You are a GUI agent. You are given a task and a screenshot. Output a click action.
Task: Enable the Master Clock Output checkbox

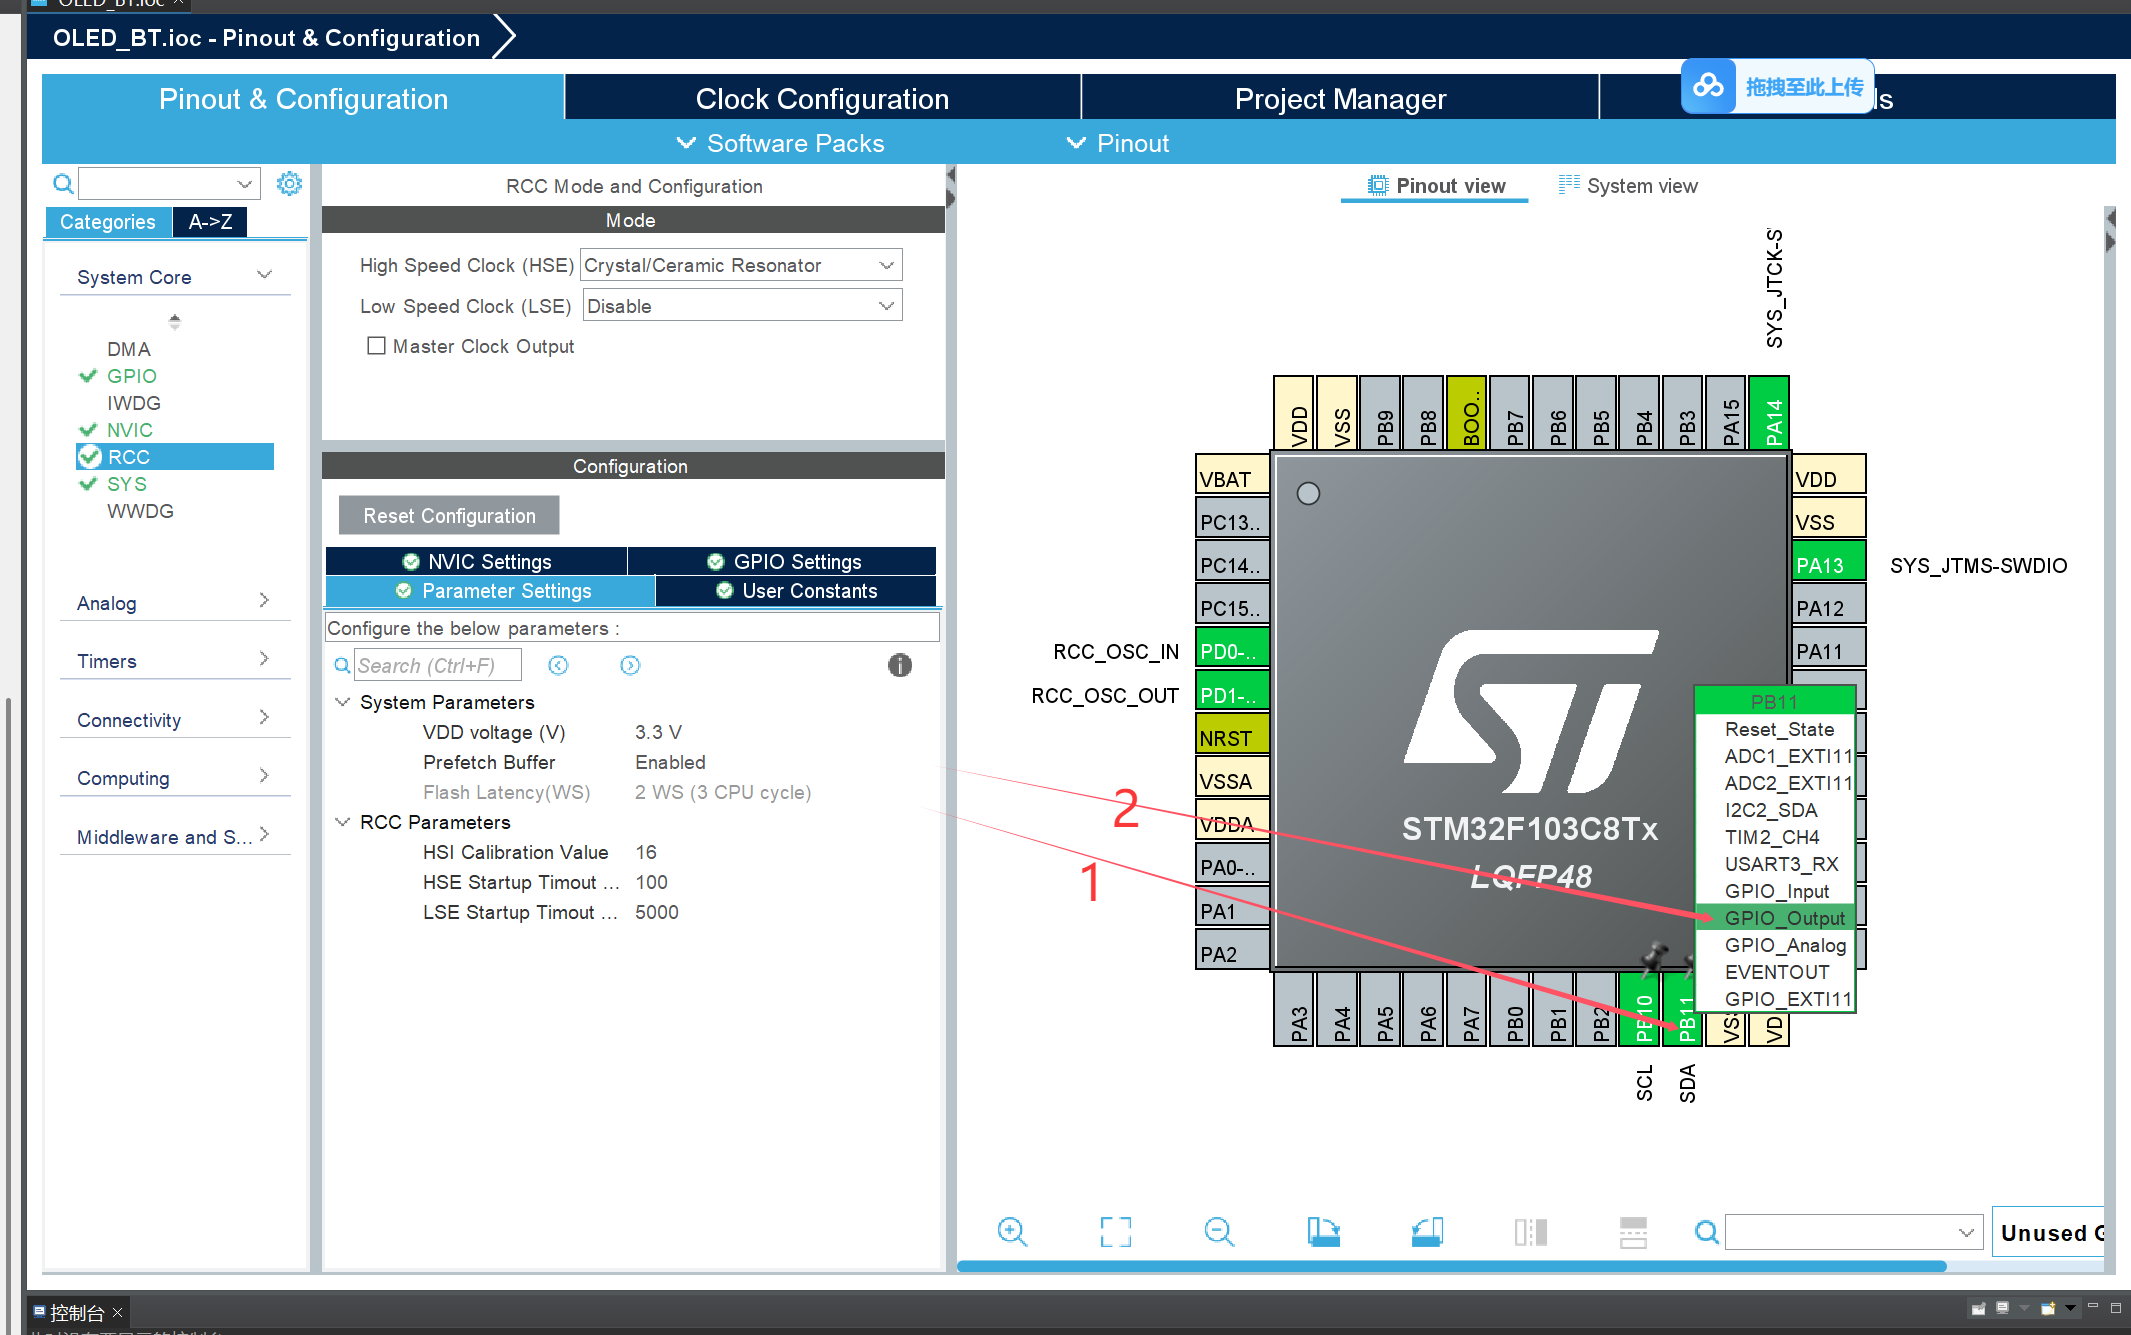coord(376,346)
